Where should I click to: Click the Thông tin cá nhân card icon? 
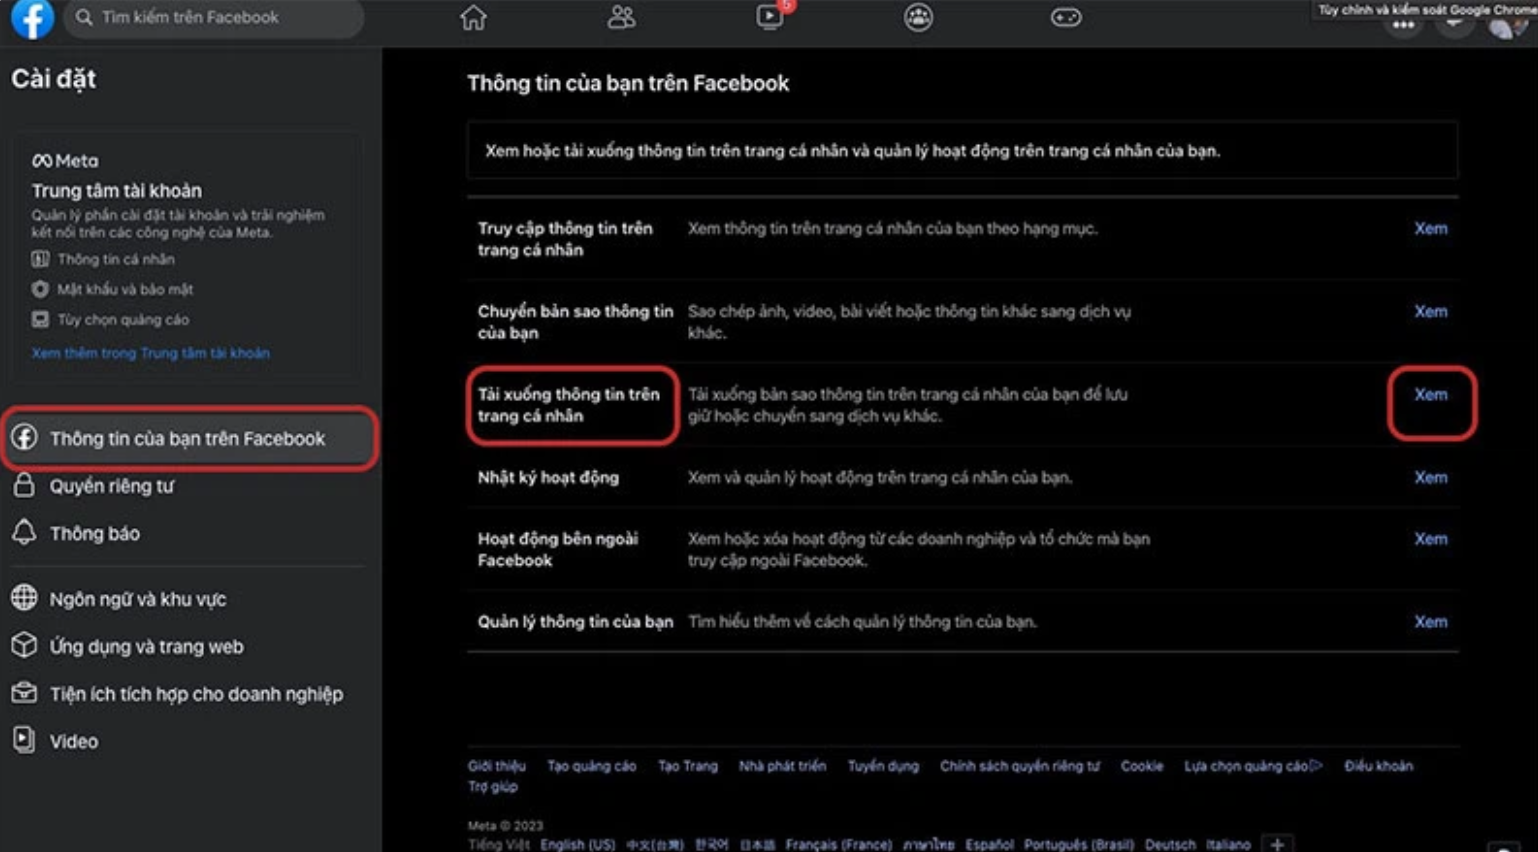click(x=40, y=259)
